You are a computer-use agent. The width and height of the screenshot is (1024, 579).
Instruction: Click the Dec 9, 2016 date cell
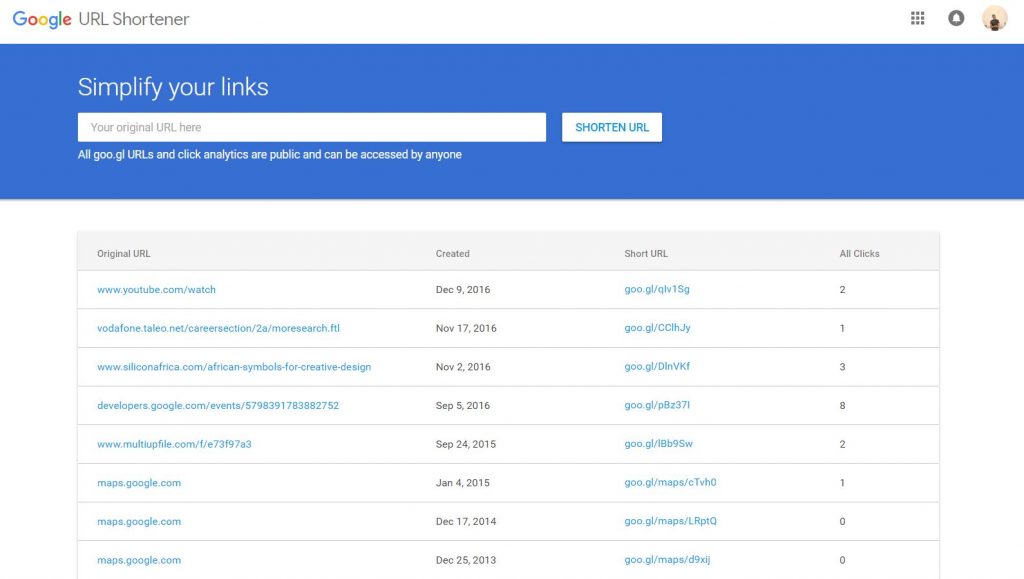coord(463,289)
